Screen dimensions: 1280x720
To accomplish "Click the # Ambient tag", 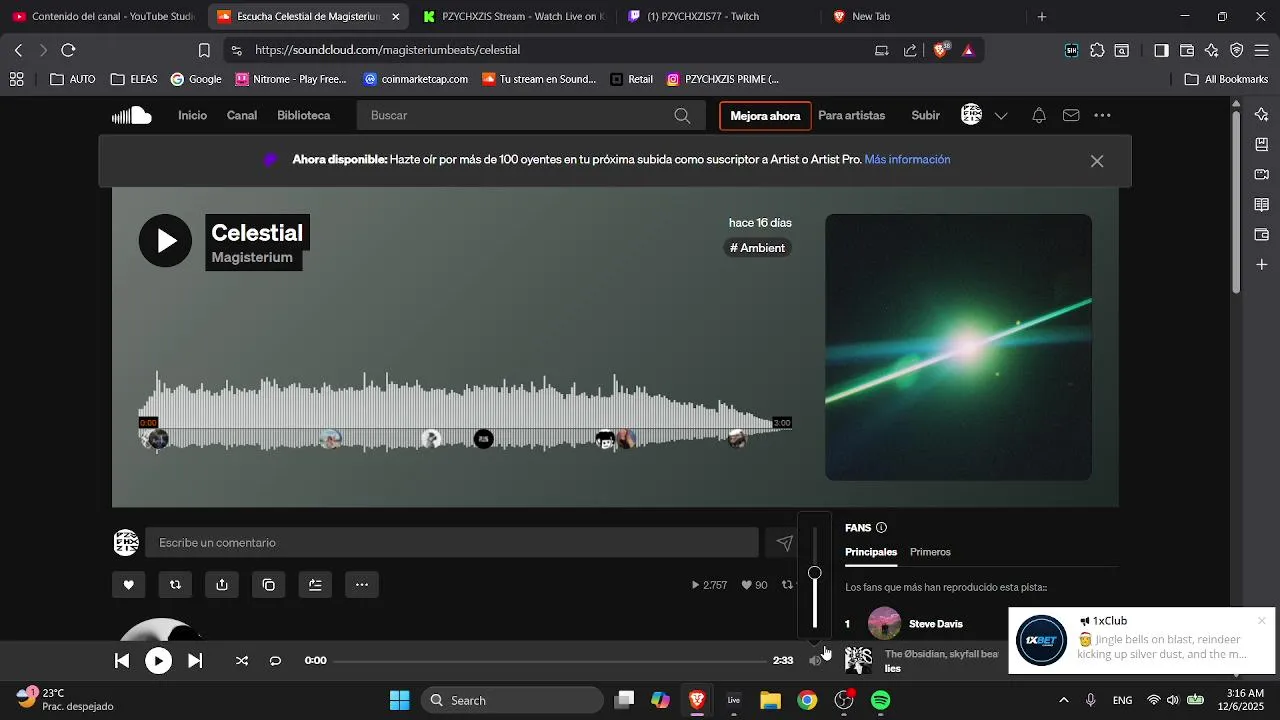I will click(758, 248).
